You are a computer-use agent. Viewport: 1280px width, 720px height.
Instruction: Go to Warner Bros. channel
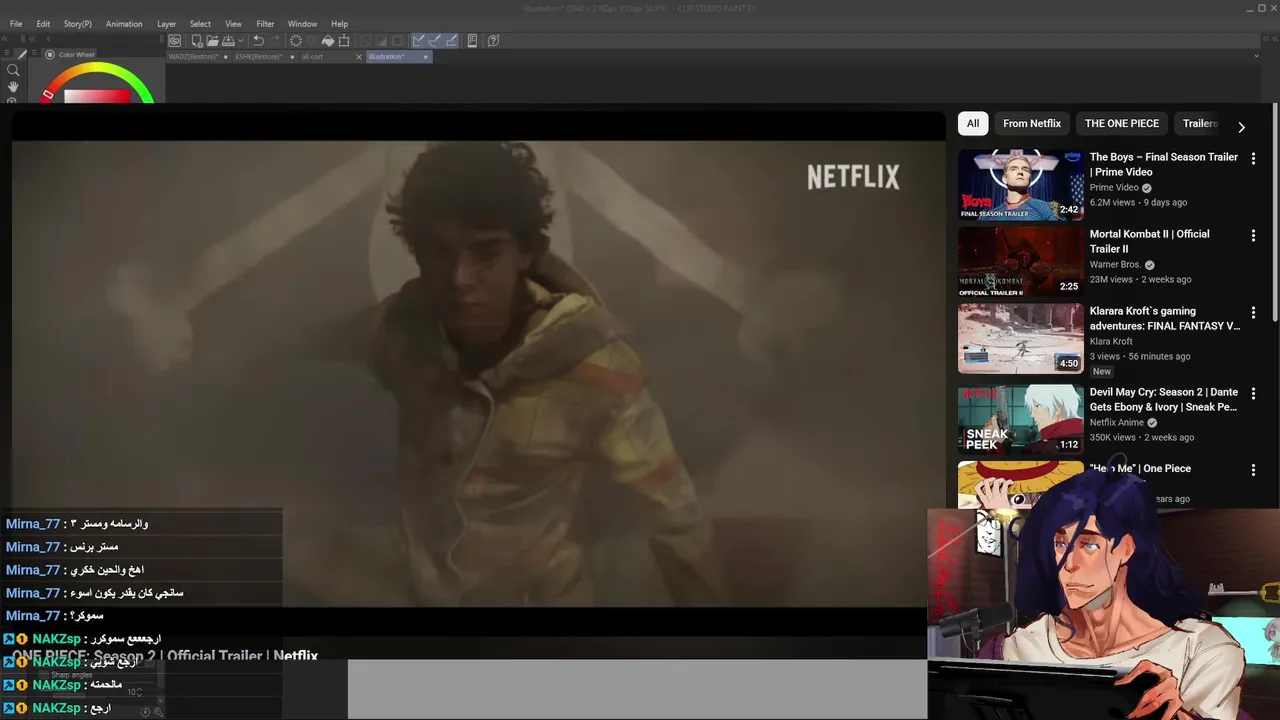1115,265
